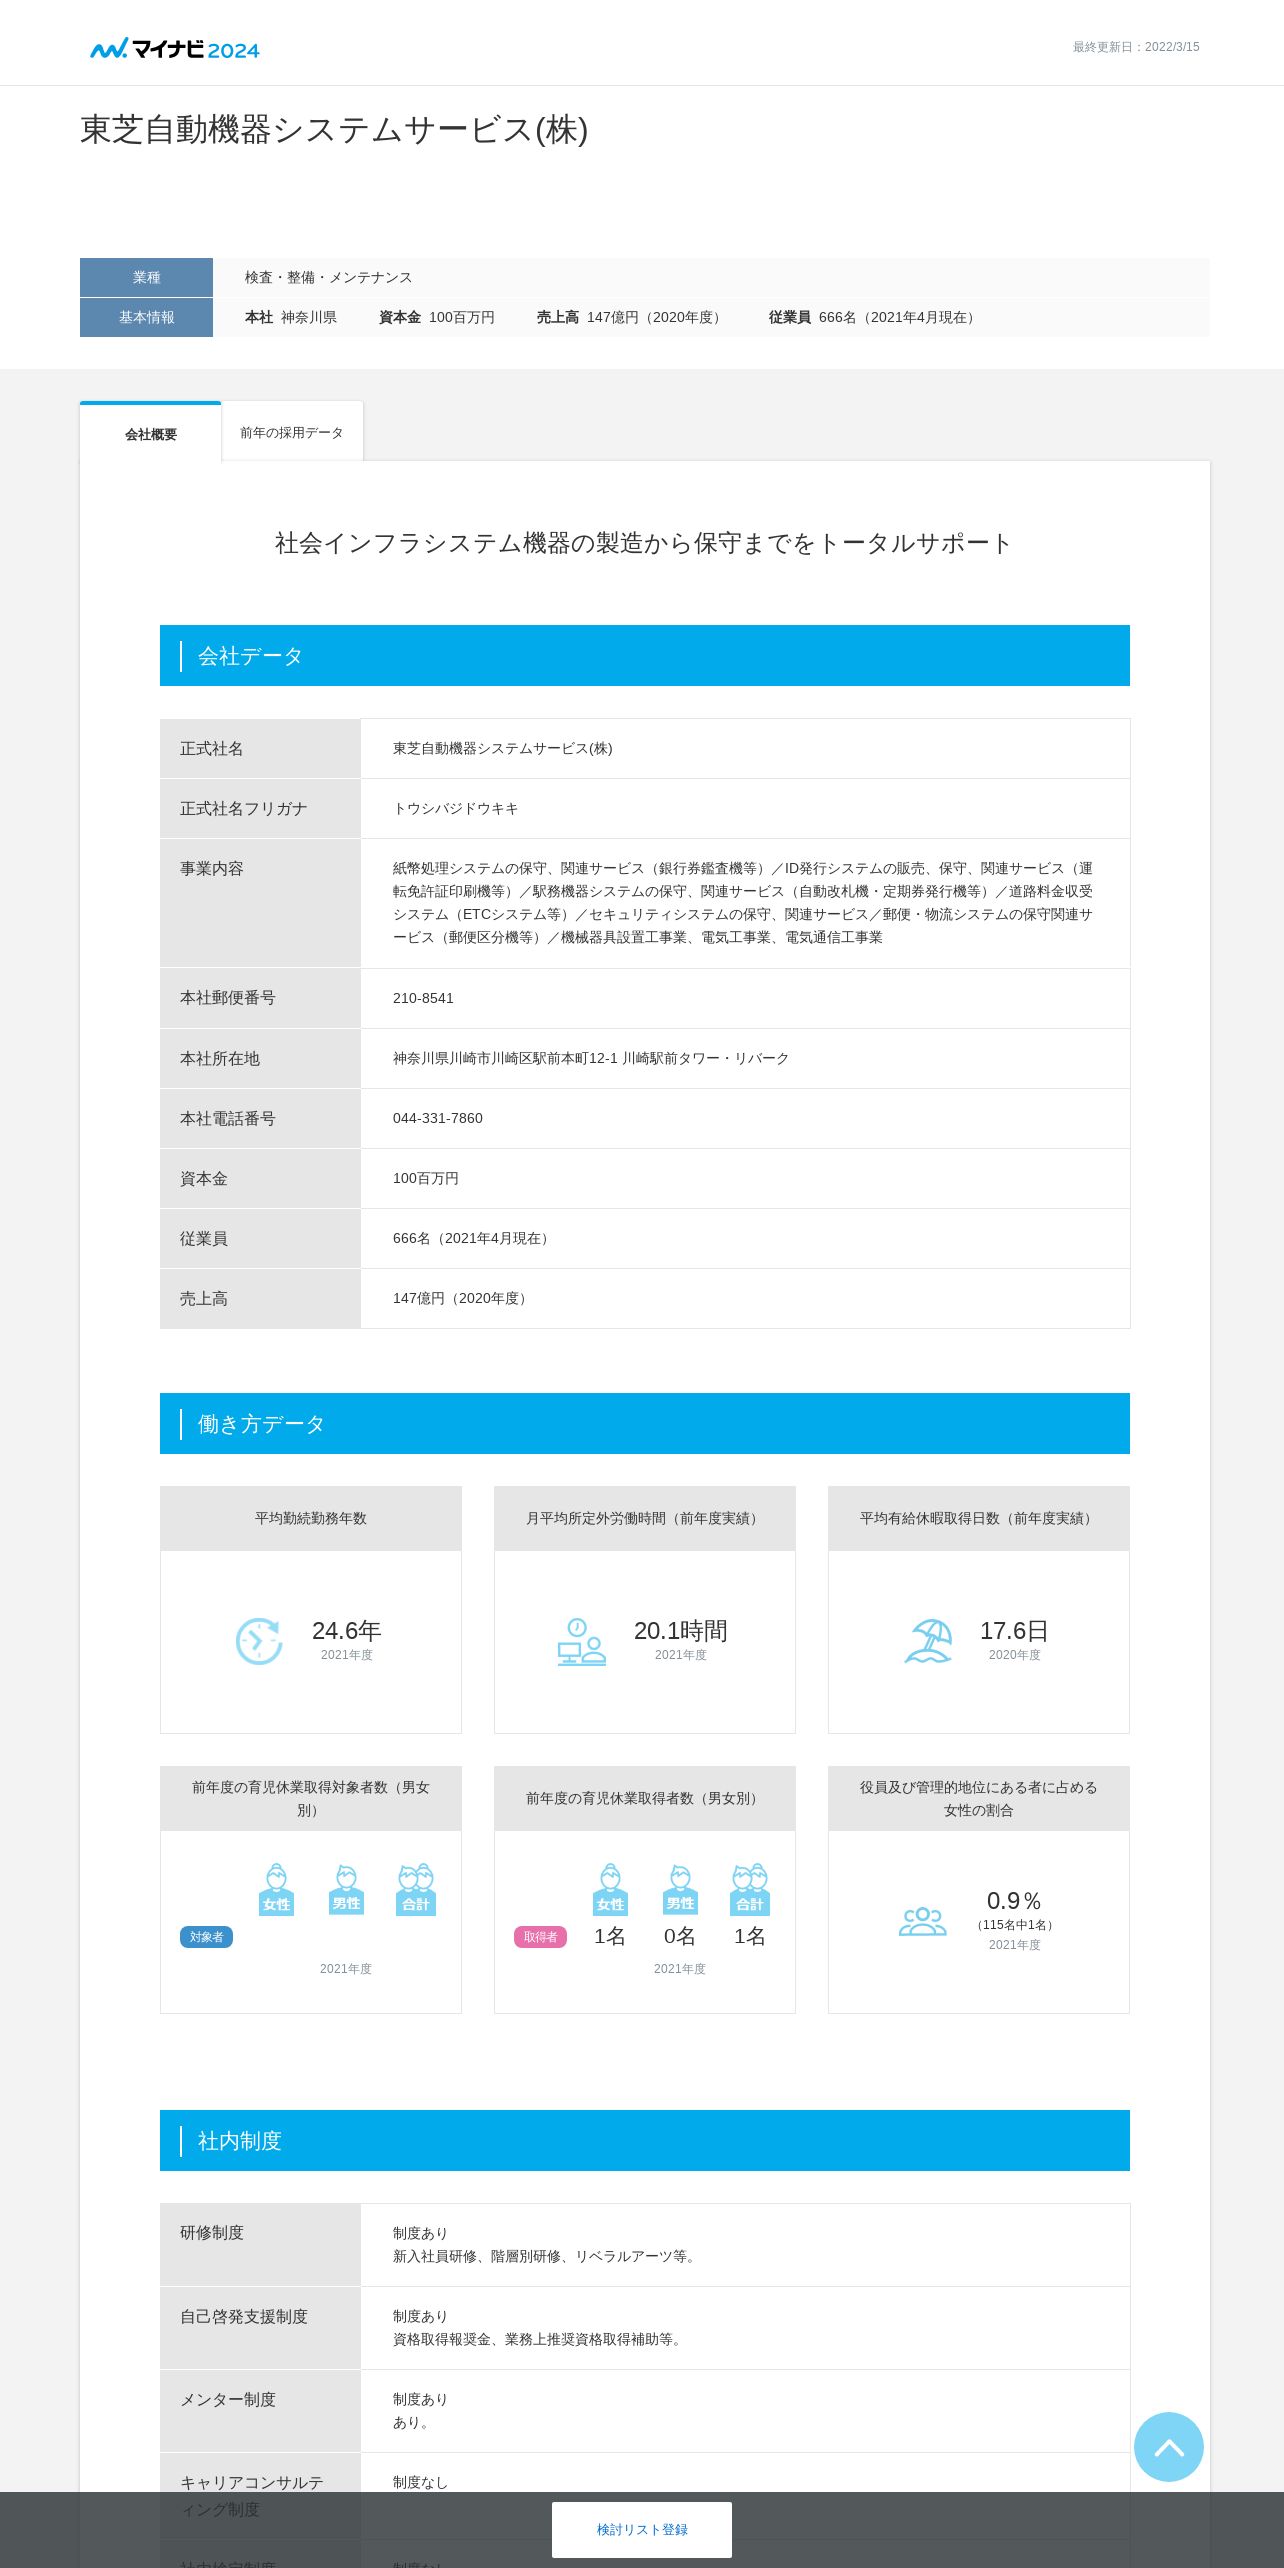Image resolution: width=1284 pixels, height=2568 pixels.
Task: Click the 売上高 147億円（2020年度） table value
Action: coord(462,1298)
